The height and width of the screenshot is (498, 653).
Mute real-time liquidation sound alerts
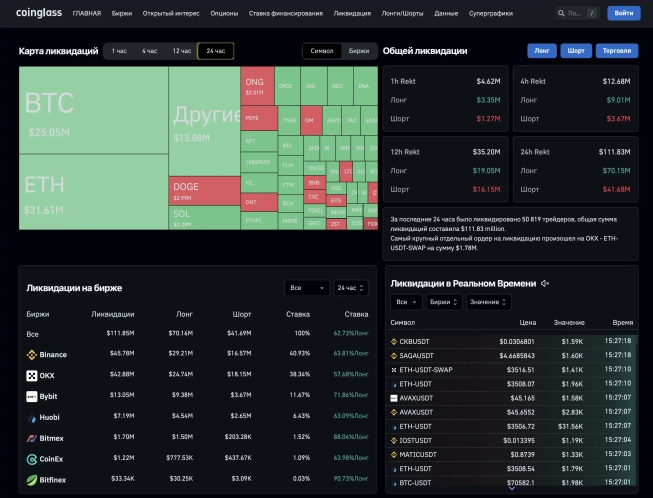click(x=545, y=283)
